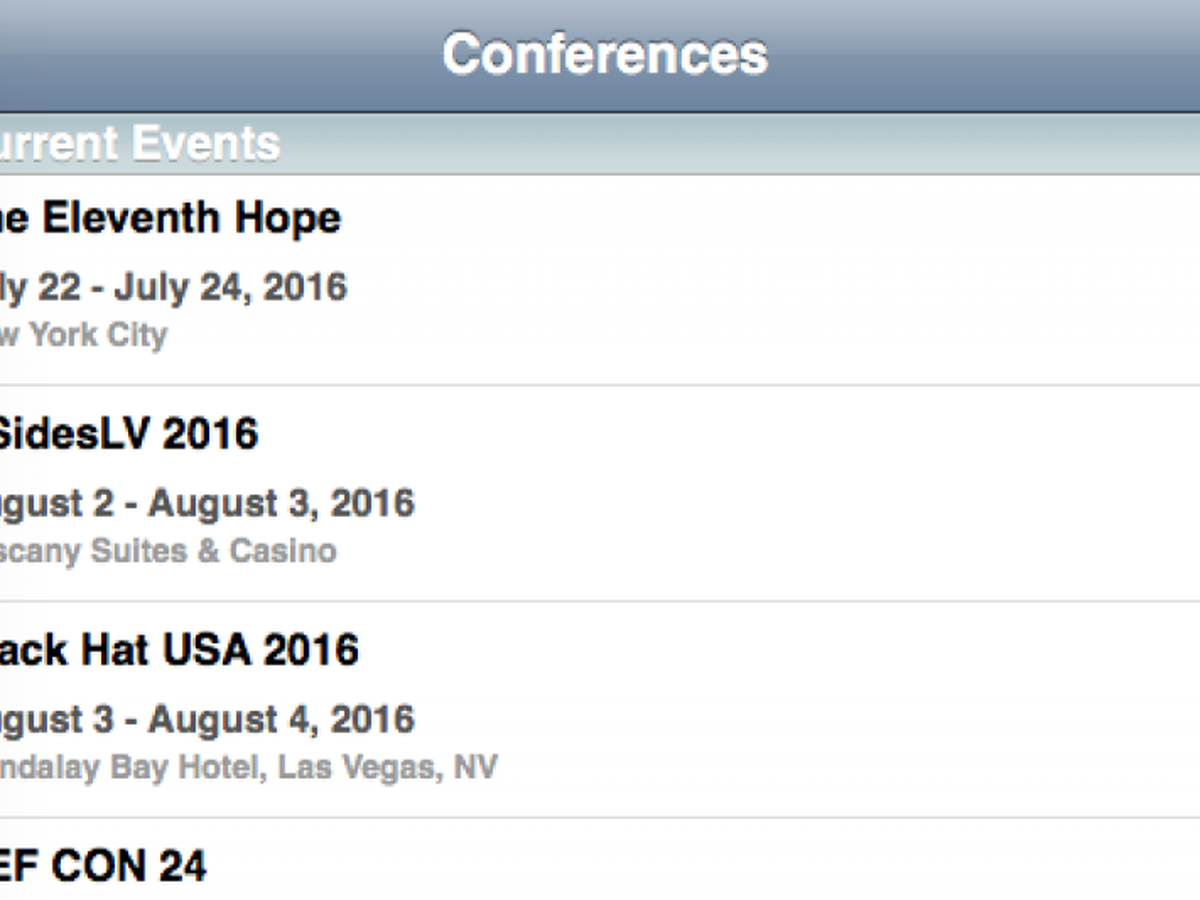Click divider line below Tuscany Suites & Casino row
The width and height of the screenshot is (1200, 900).
click(x=600, y=601)
